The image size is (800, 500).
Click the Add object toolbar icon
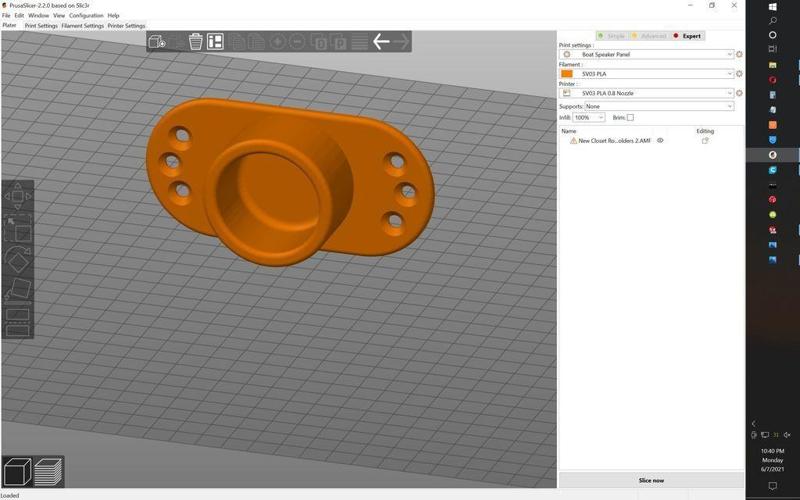coord(157,41)
